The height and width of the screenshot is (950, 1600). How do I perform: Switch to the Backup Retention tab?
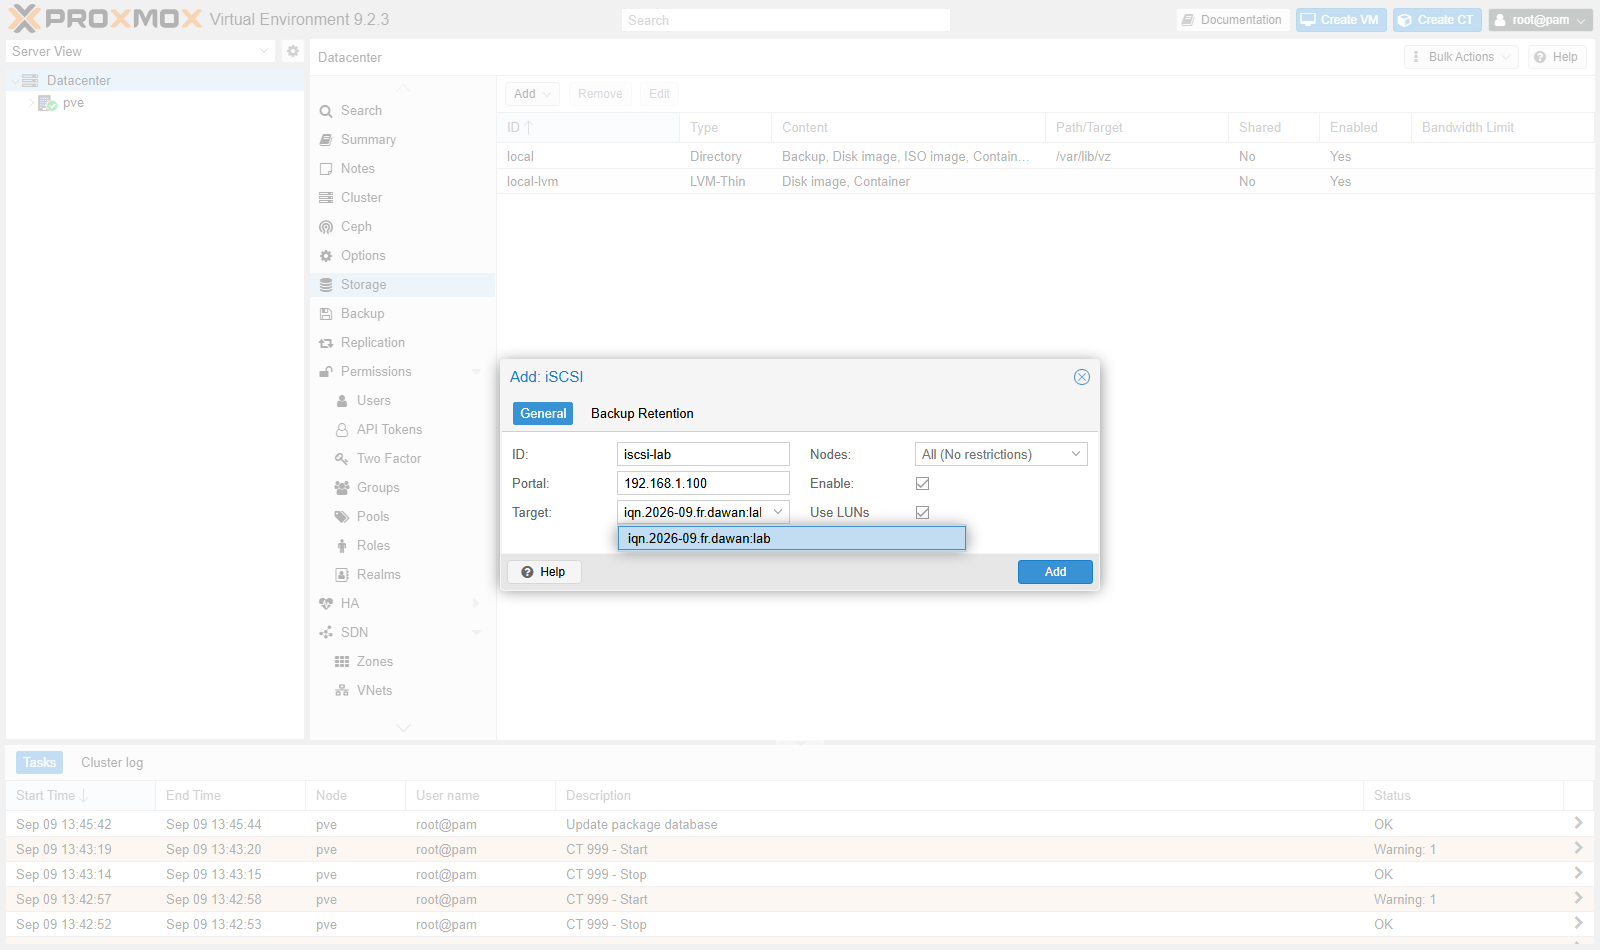pyautogui.click(x=642, y=413)
